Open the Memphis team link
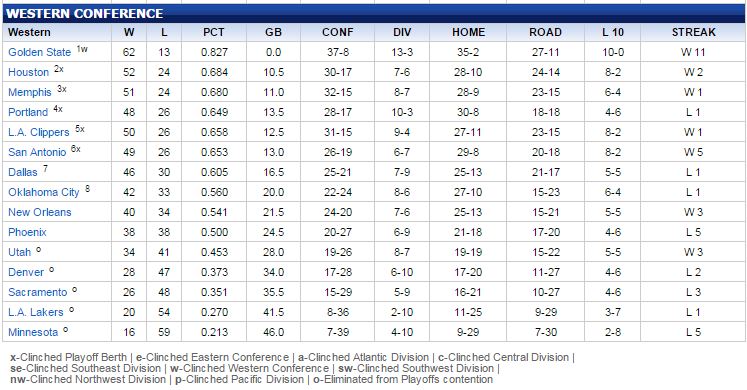The width and height of the screenshot is (747, 390). tap(30, 92)
